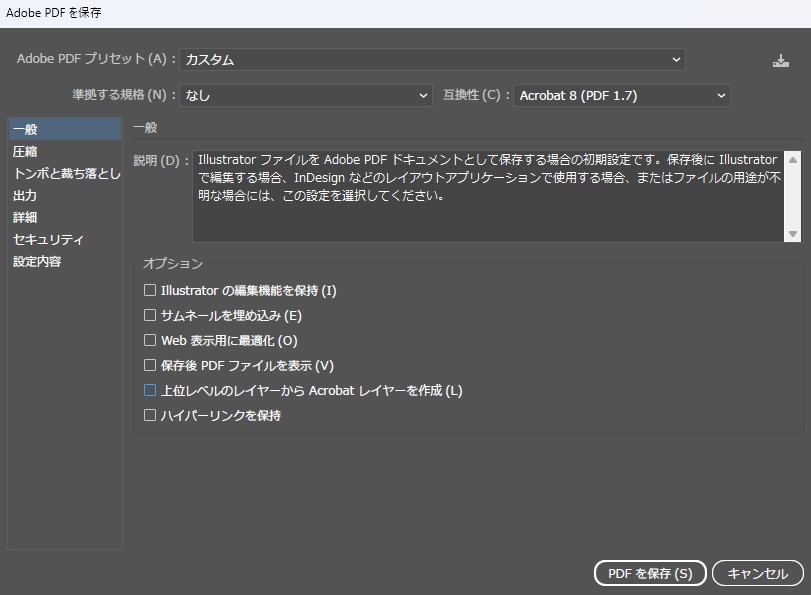This screenshot has width=811, height=595.
Task: Click the PDF を保存 button
Action: 650,573
